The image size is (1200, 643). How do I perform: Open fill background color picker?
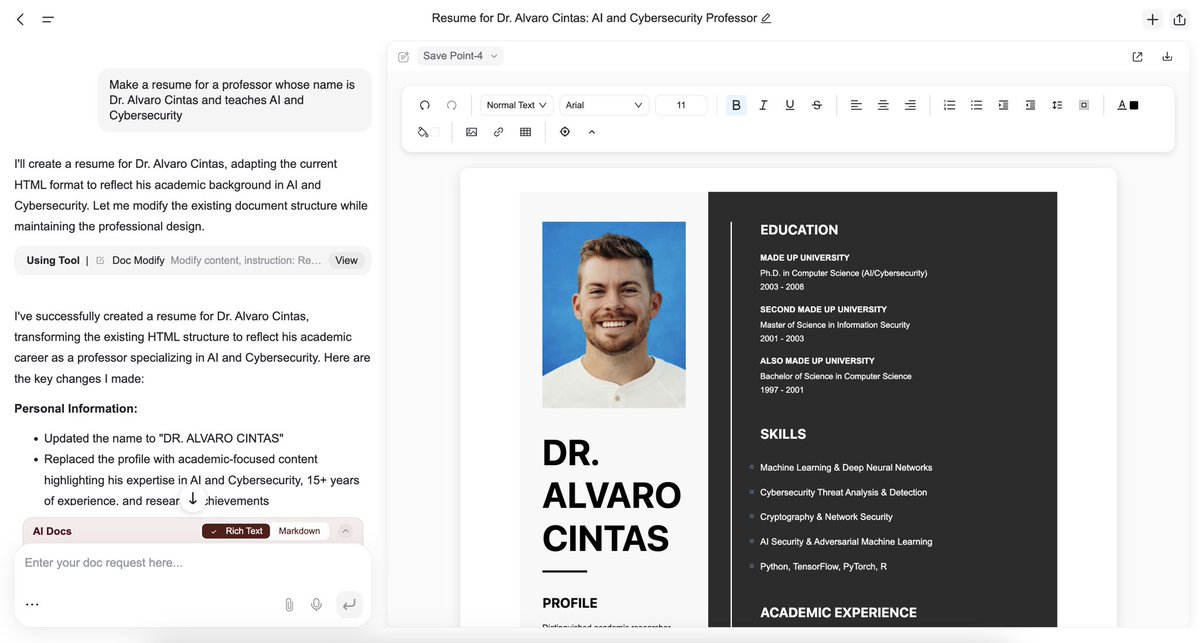click(428, 132)
